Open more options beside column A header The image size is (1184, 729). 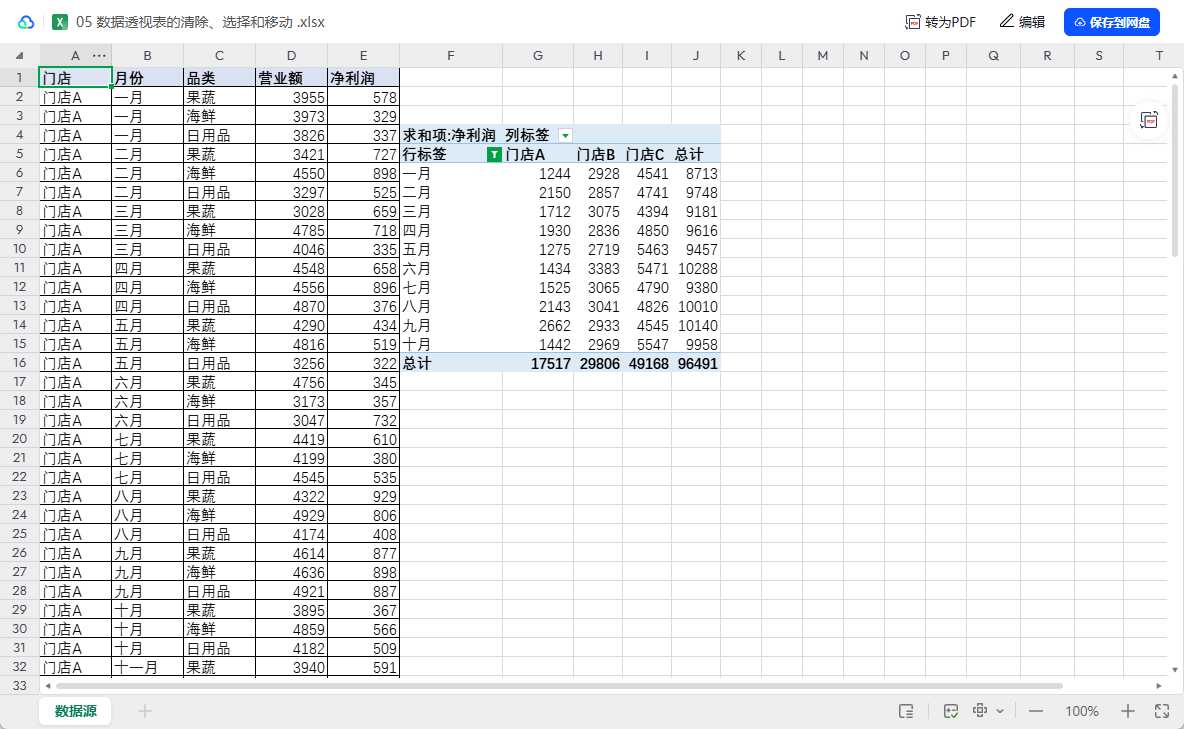tap(98, 56)
